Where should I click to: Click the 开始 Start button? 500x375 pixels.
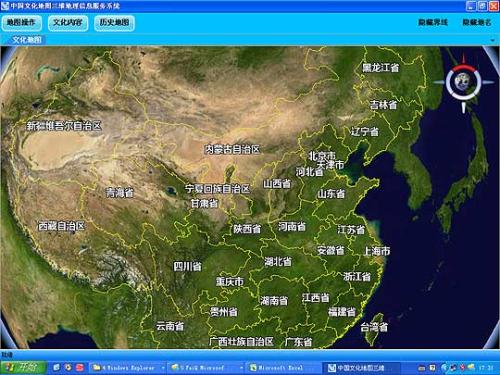(x=23, y=367)
